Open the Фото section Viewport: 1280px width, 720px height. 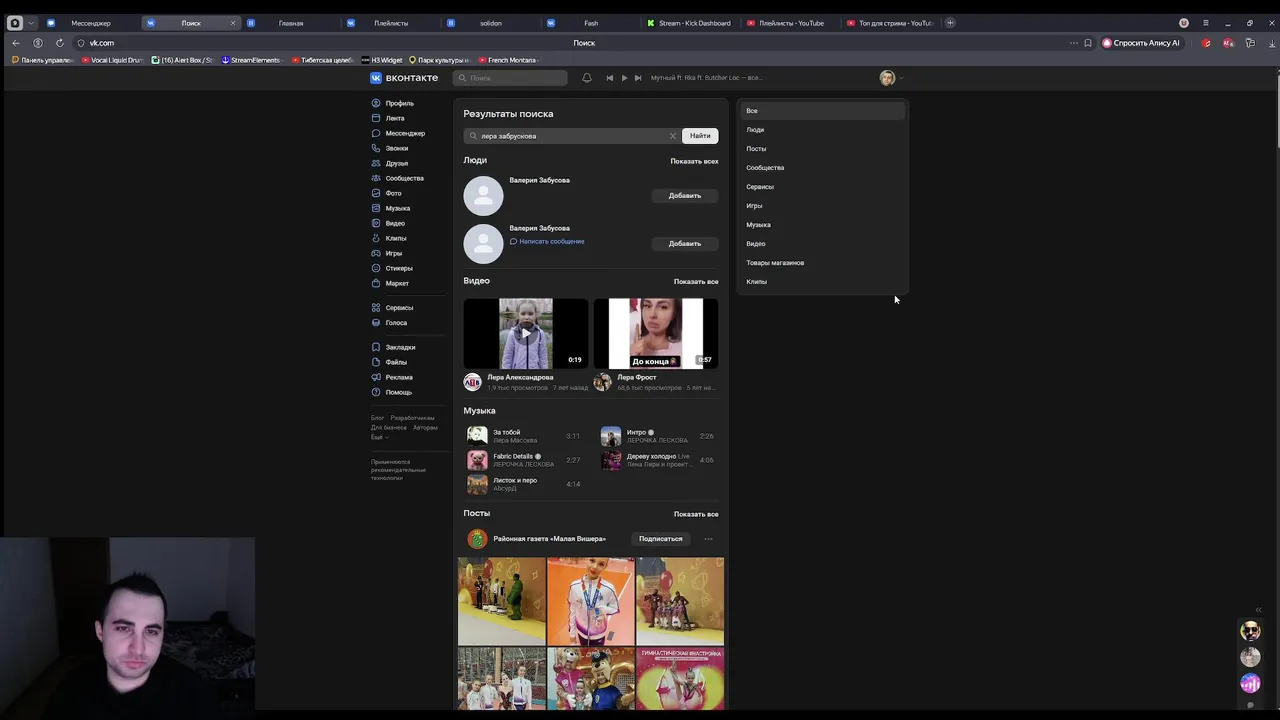click(393, 193)
